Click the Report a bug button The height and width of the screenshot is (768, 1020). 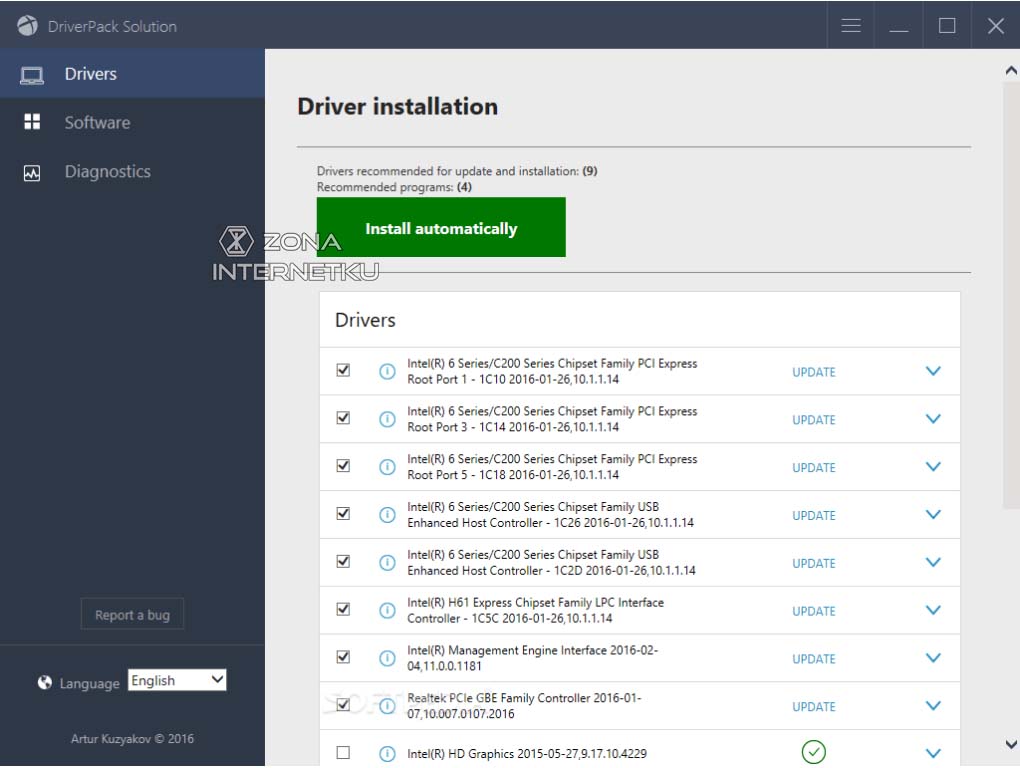[132, 614]
